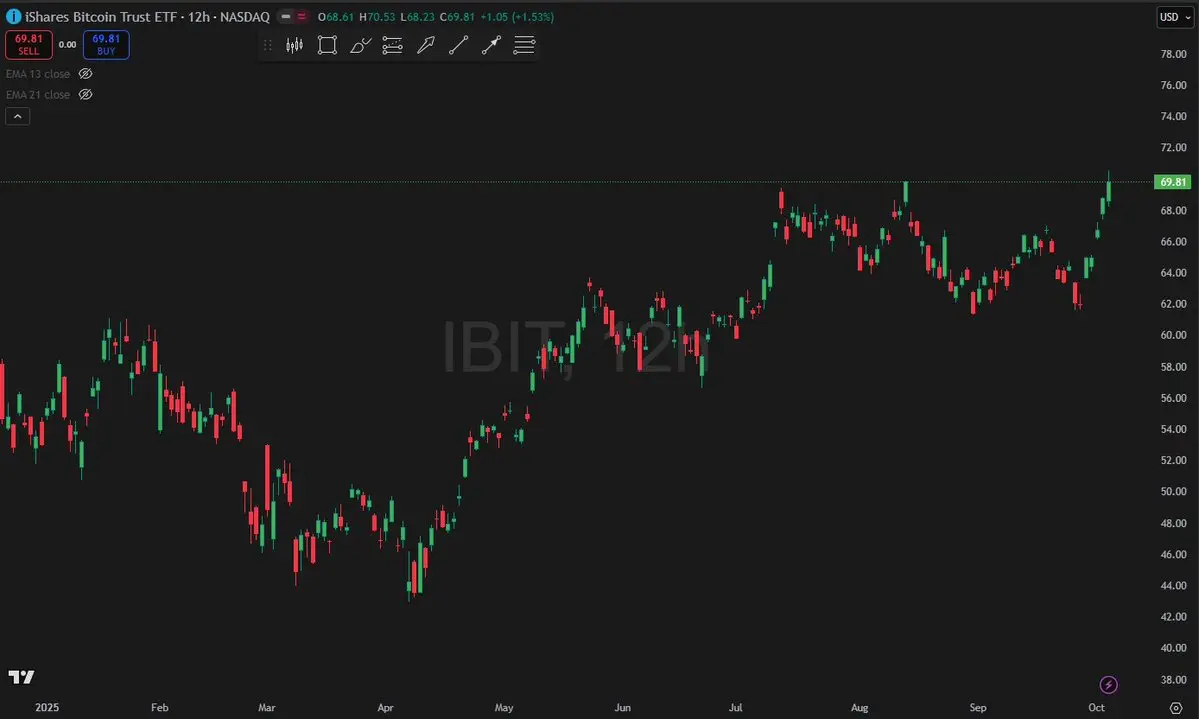This screenshot has width=1199, height=719.
Task: Select the Trend Line tool
Action: coord(458,45)
